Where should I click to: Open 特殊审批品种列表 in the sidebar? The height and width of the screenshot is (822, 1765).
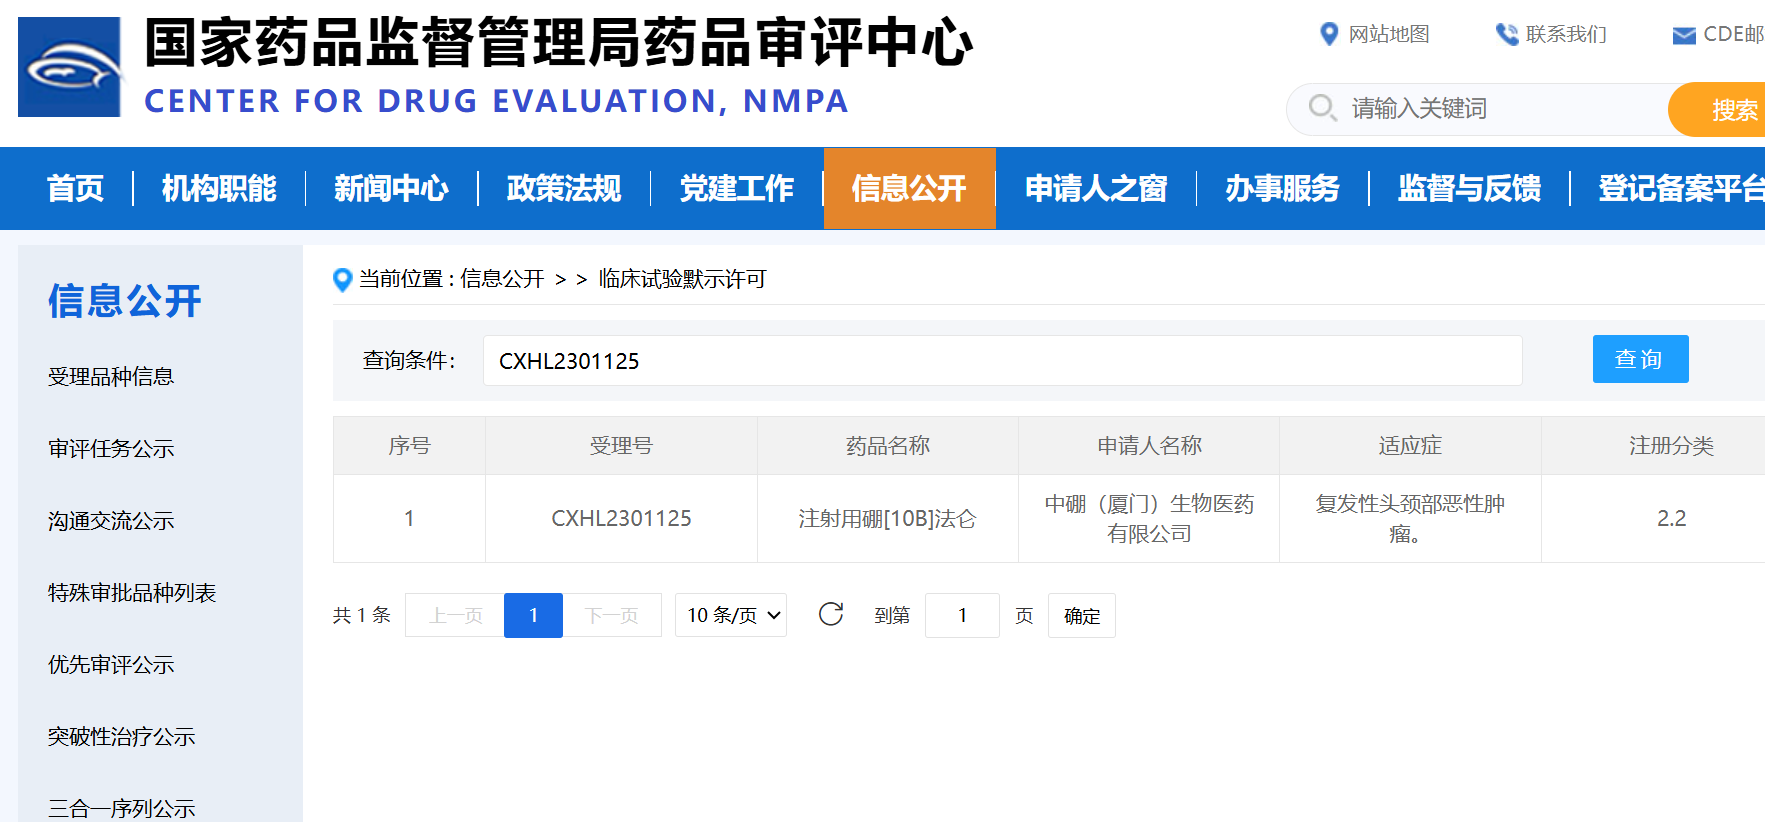click(x=132, y=593)
